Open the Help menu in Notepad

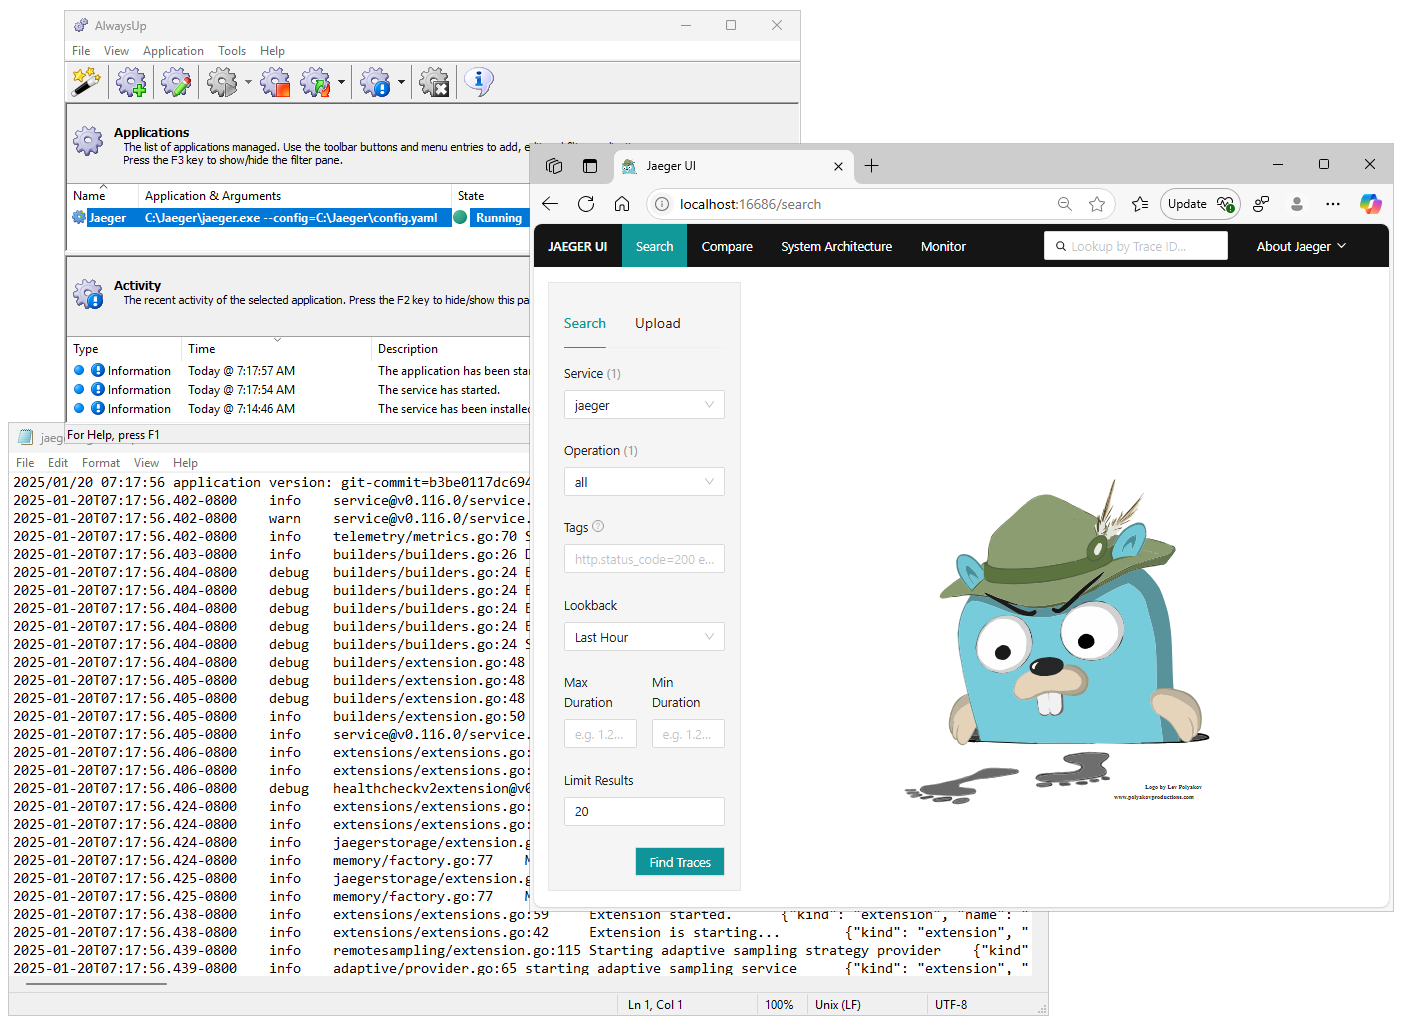[x=185, y=463]
